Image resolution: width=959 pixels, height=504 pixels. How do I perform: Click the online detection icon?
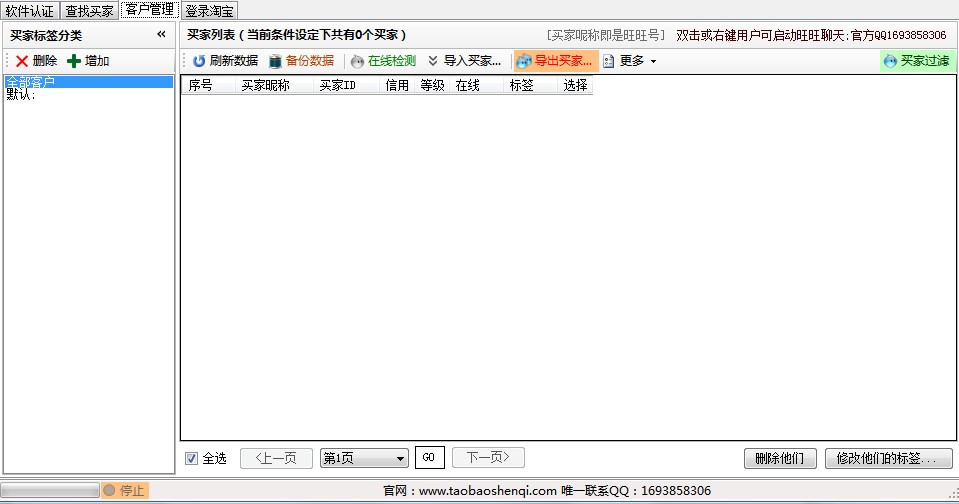point(357,61)
